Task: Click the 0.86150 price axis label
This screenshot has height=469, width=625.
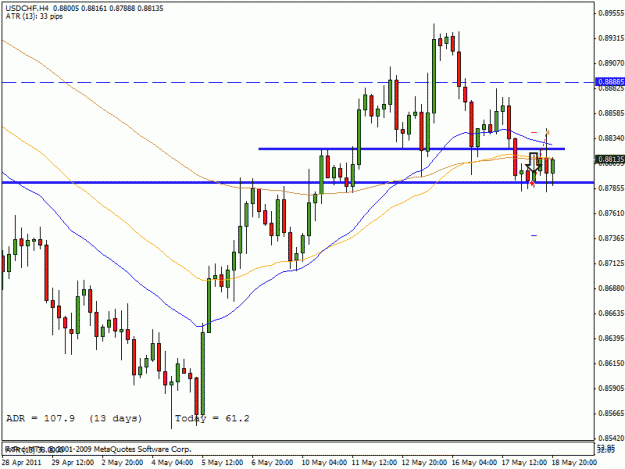Action: point(611,363)
